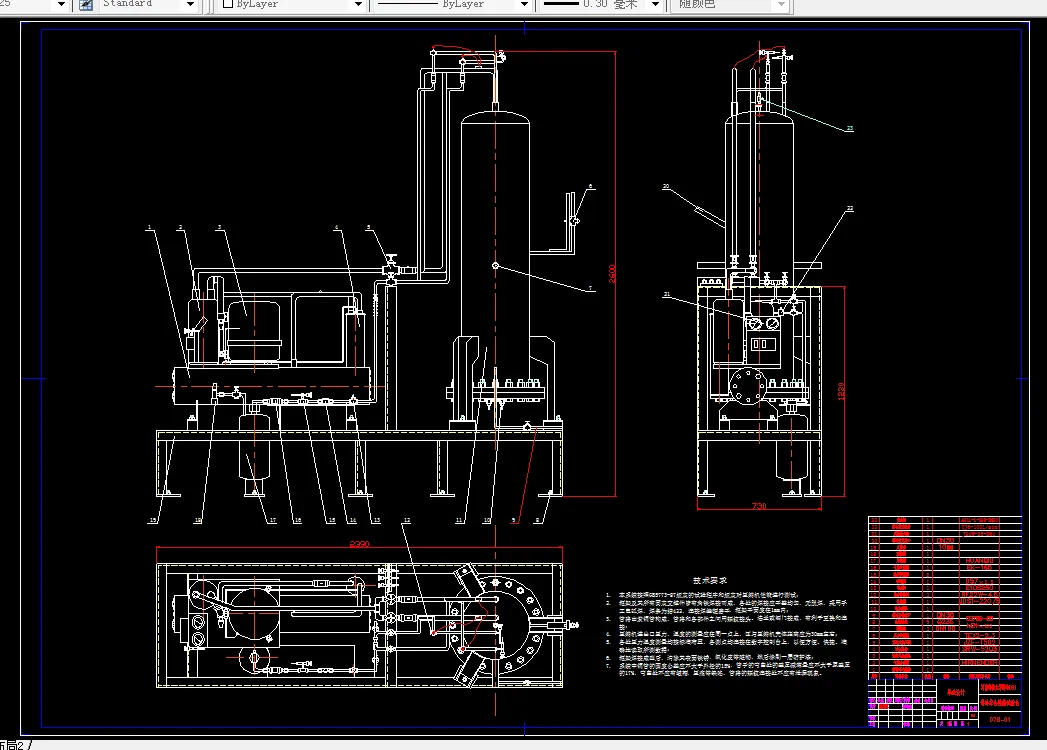1047x750 pixels.
Task: Select part balloon number 22
Action: click(850, 208)
